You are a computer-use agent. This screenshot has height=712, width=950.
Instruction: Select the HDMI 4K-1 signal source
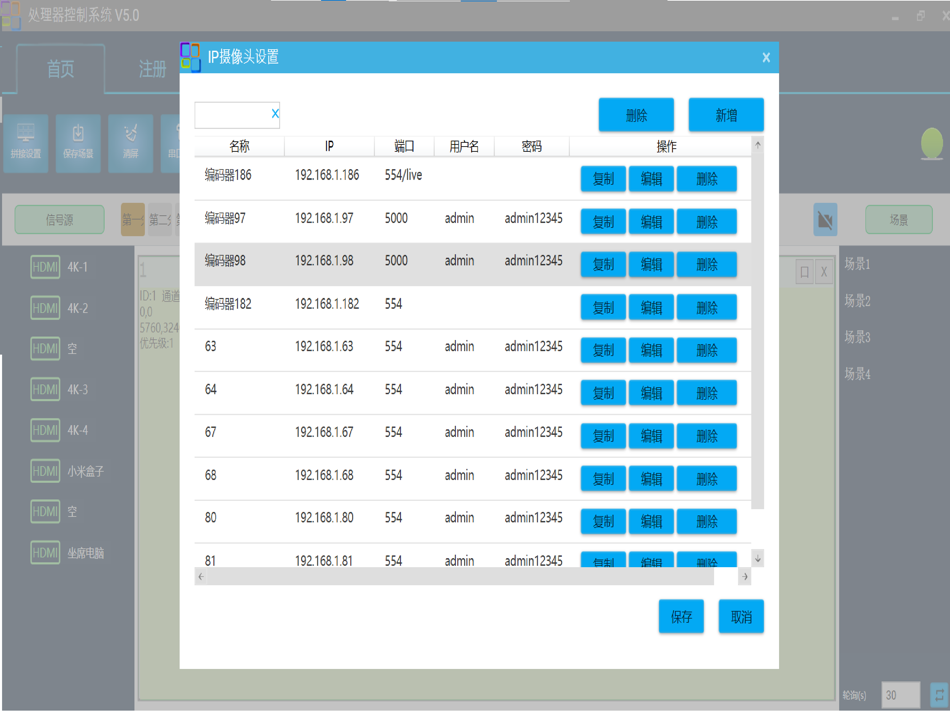point(59,267)
